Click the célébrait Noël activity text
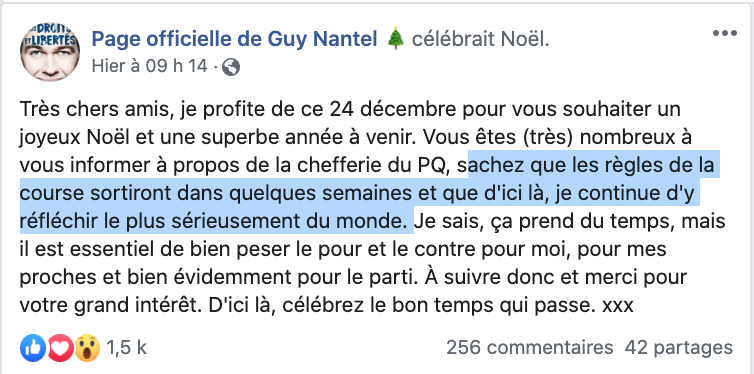The image size is (754, 374). tap(481, 40)
